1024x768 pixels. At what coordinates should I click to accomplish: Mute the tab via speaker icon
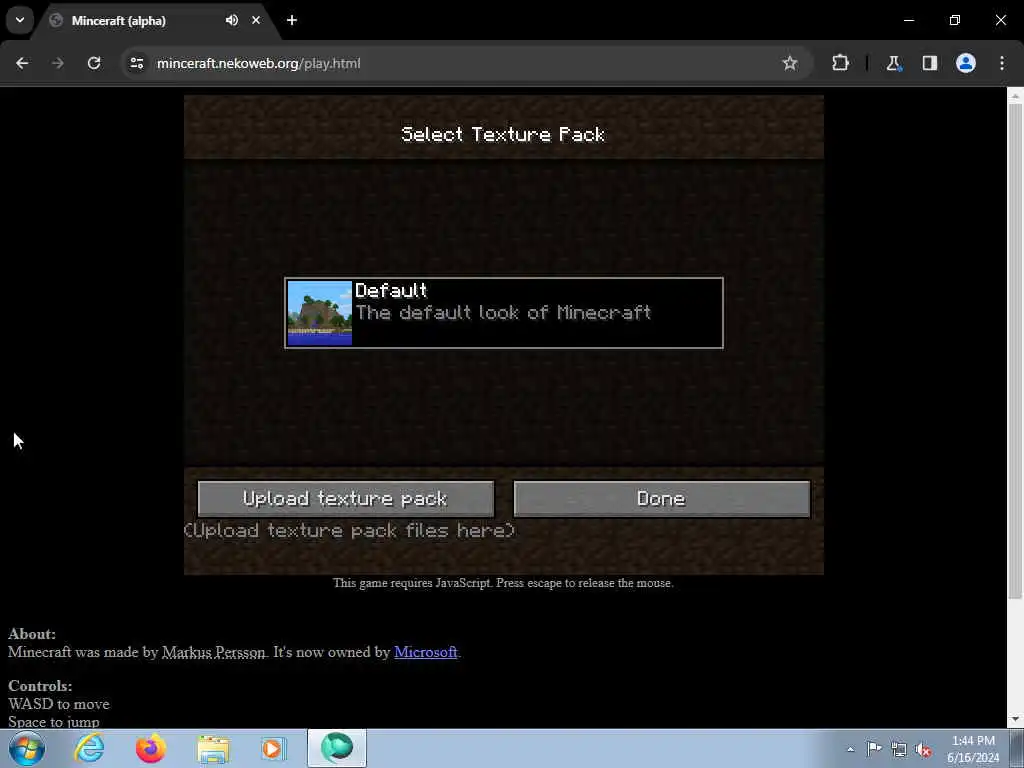[232, 20]
